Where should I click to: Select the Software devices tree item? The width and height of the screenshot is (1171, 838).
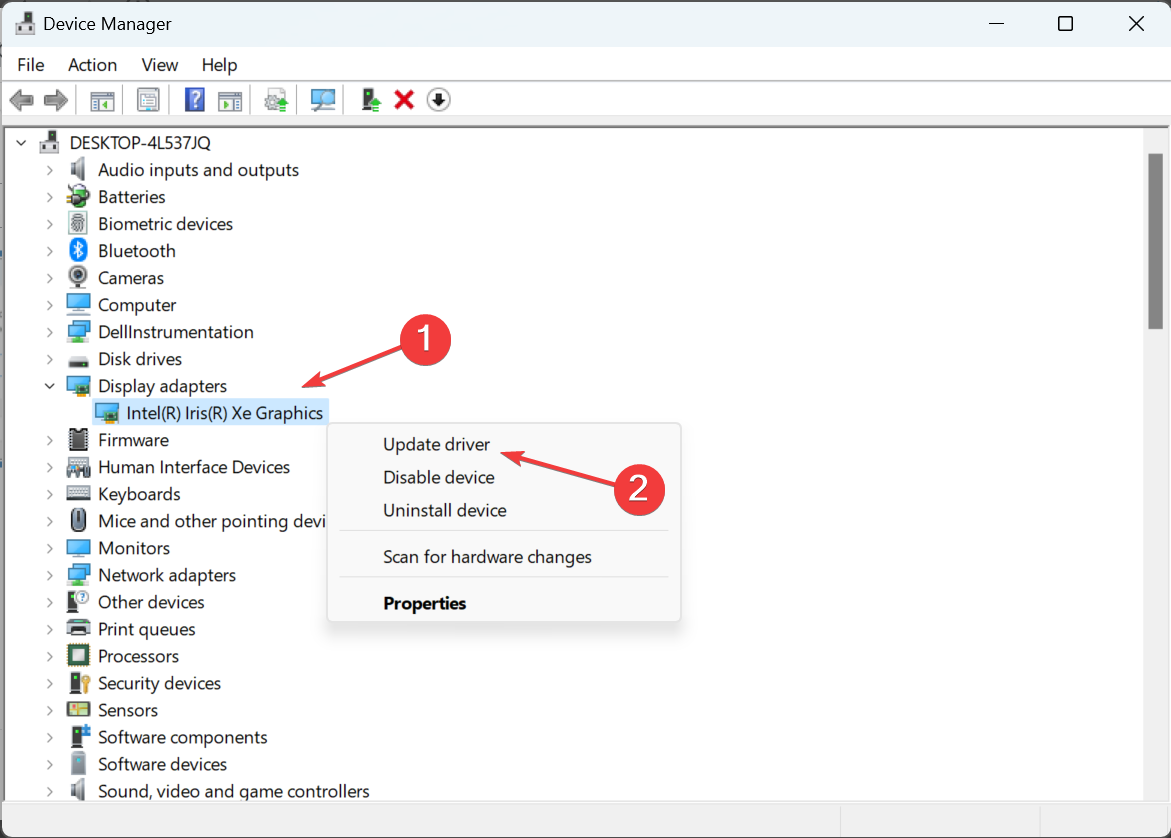coord(162,764)
